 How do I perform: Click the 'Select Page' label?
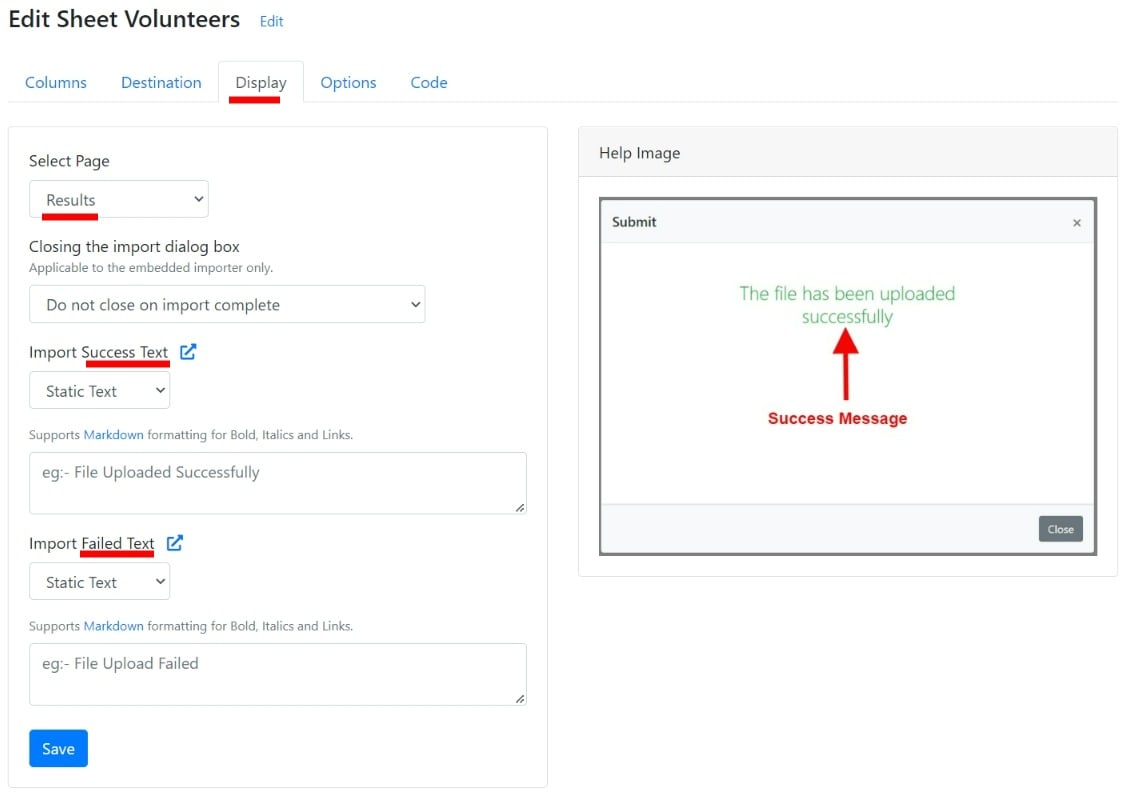[x=69, y=161]
